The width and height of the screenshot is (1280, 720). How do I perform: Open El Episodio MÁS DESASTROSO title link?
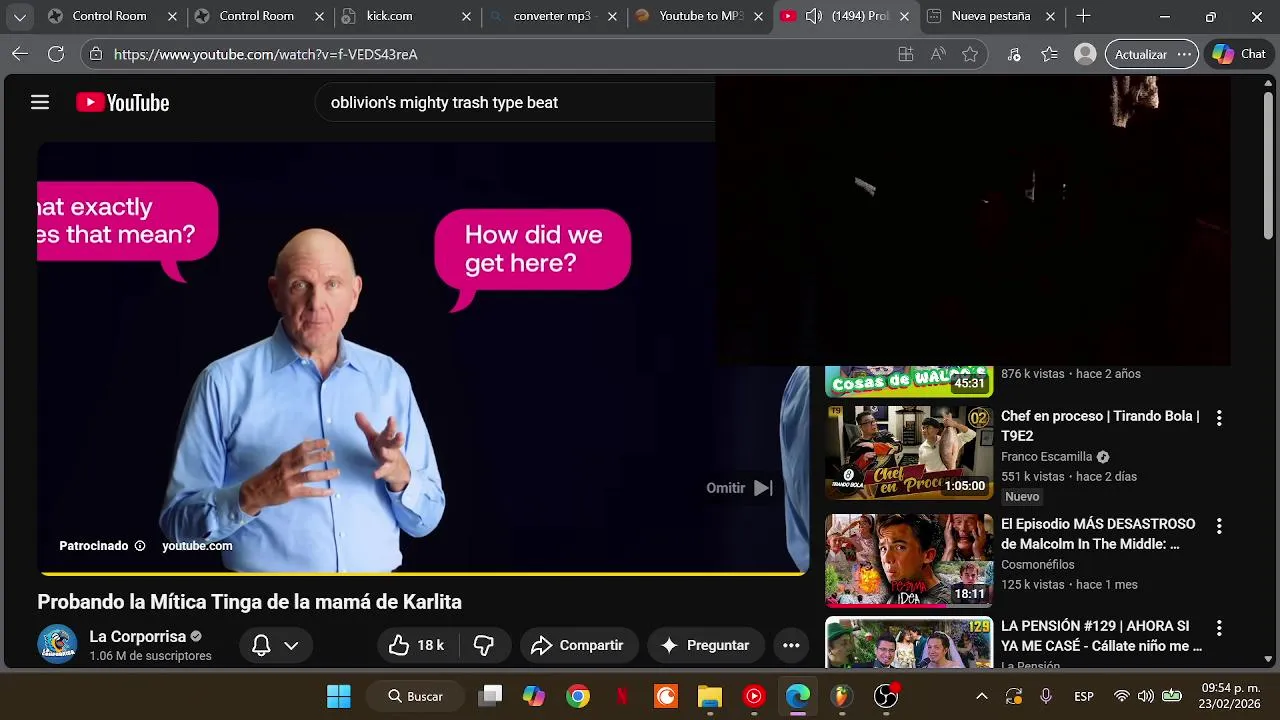[x=1098, y=534]
